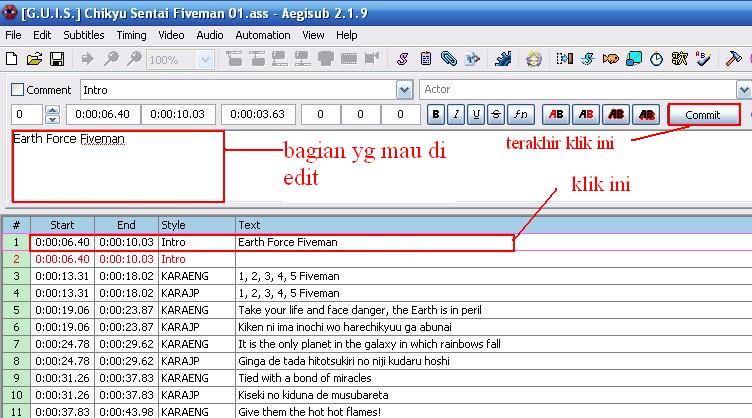Image resolution: width=752 pixels, height=418 pixels.
Task: Open the Fonts Collector icon
Action: [x=472, y=59]
